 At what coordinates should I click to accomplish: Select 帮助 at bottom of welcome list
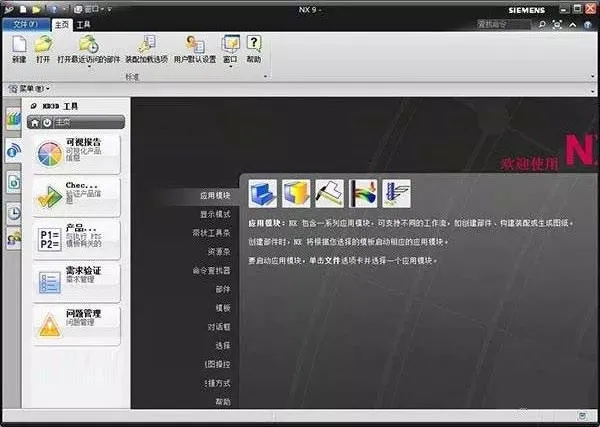[x=223, y=402]
